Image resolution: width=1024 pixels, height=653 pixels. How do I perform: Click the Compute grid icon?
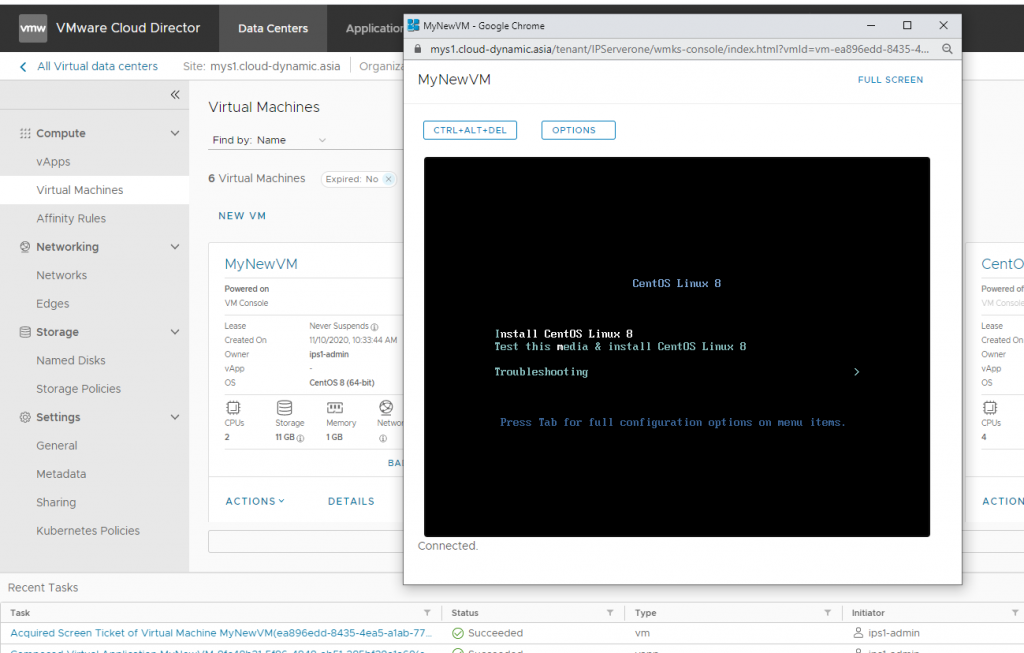25,133
